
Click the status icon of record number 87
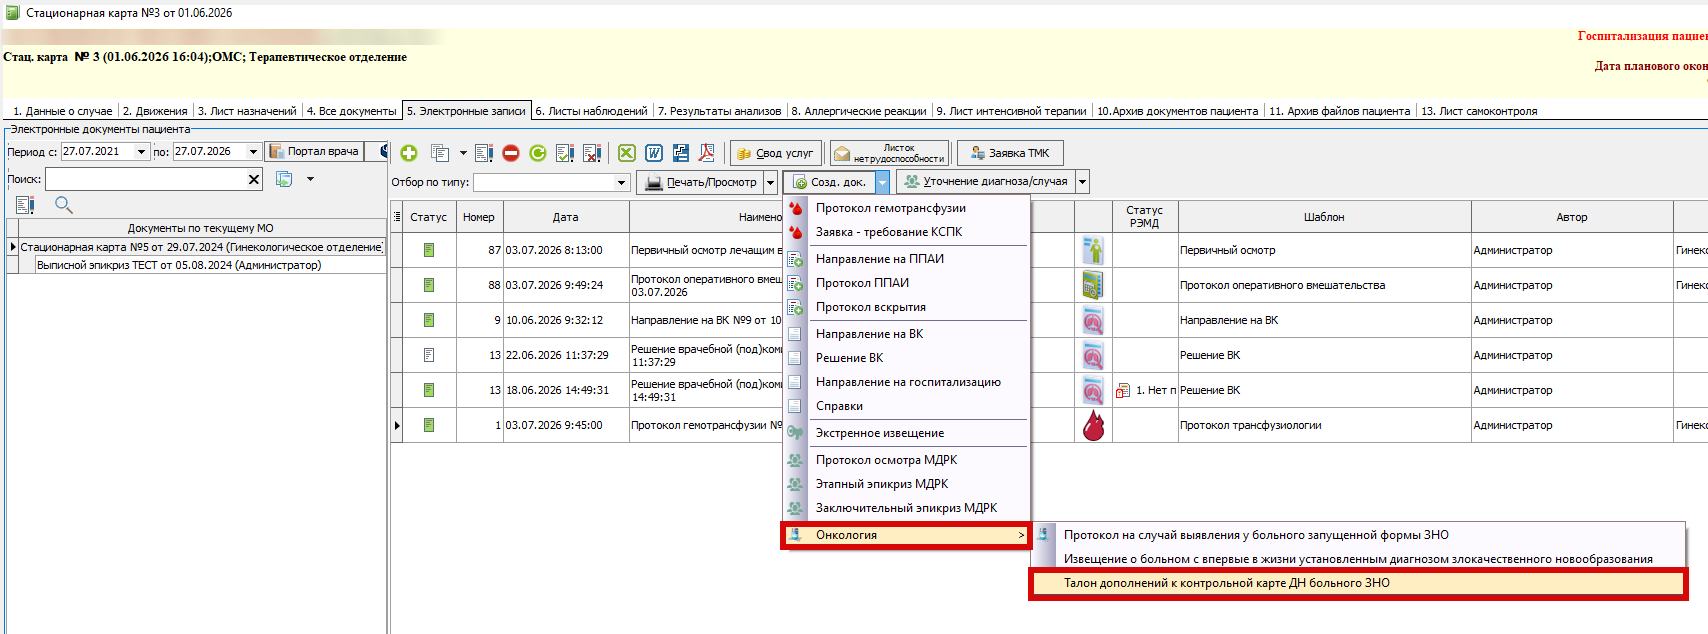click(x=429, y=250)
